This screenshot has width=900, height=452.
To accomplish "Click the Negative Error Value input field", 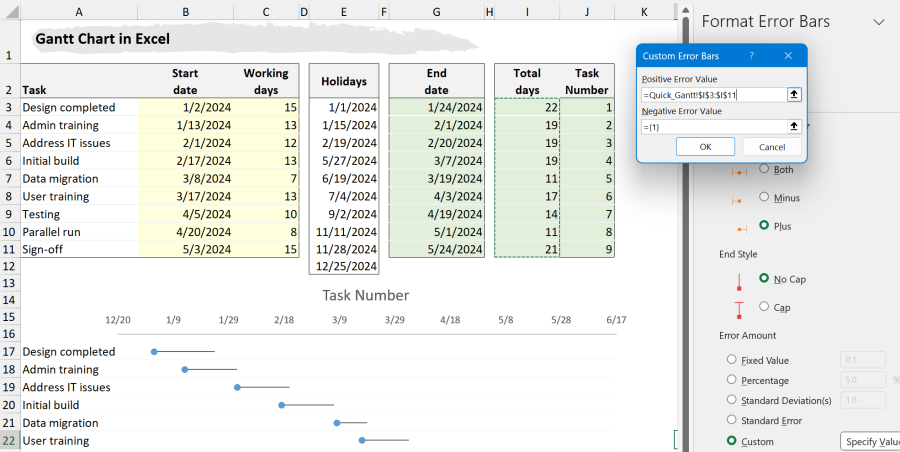I will (711, 127).
